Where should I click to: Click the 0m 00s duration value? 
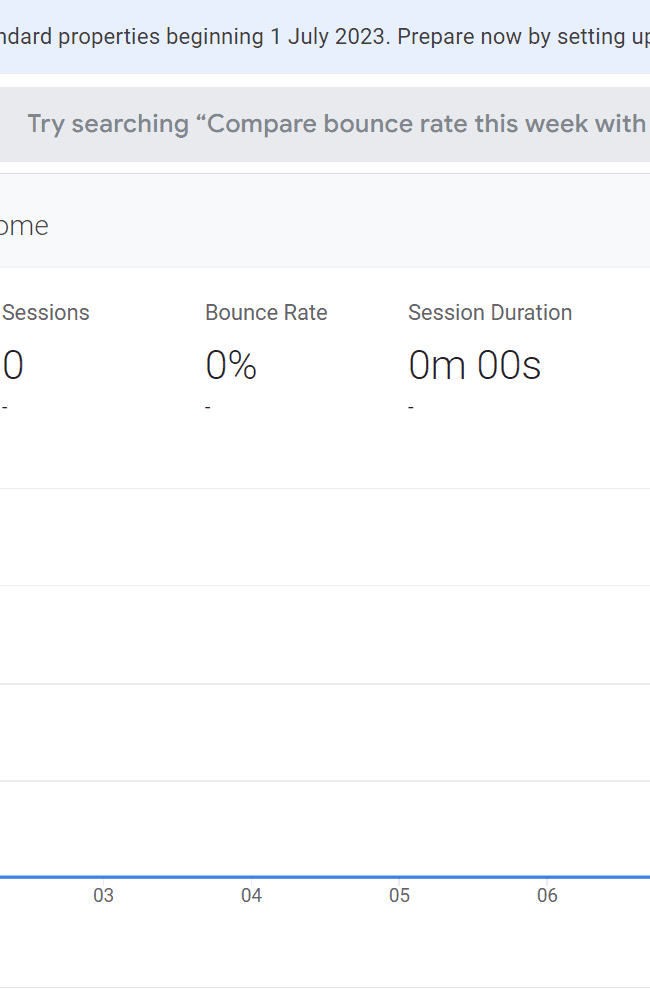pyautogui.click(x=474, y=365)
